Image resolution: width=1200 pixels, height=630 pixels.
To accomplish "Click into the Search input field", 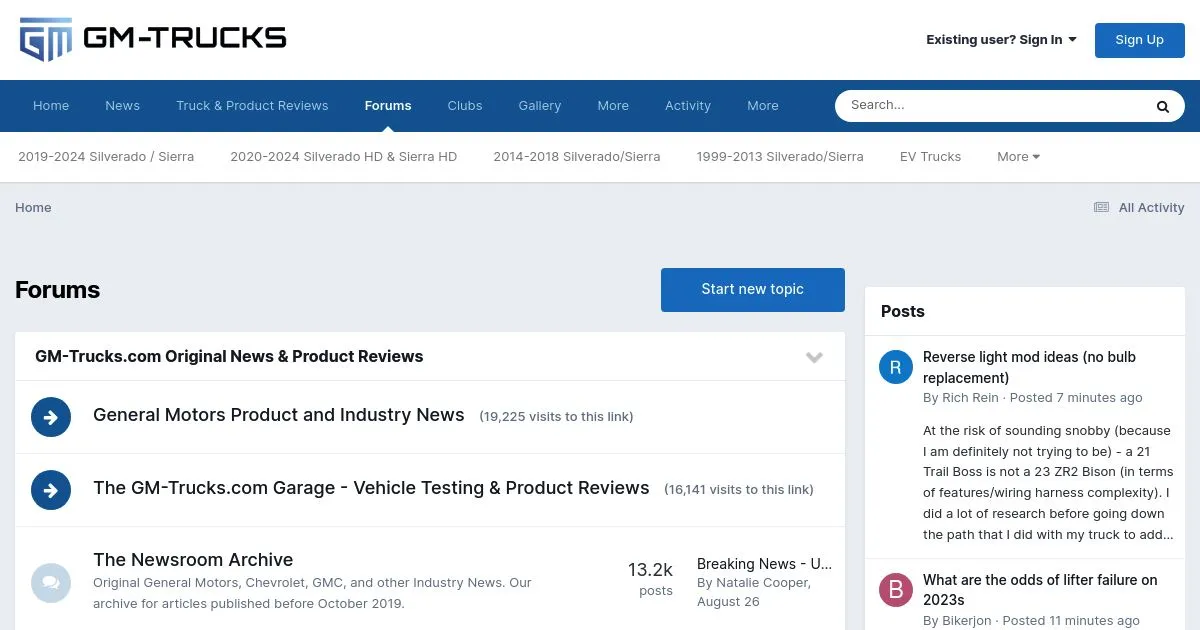I will [990, 105].
